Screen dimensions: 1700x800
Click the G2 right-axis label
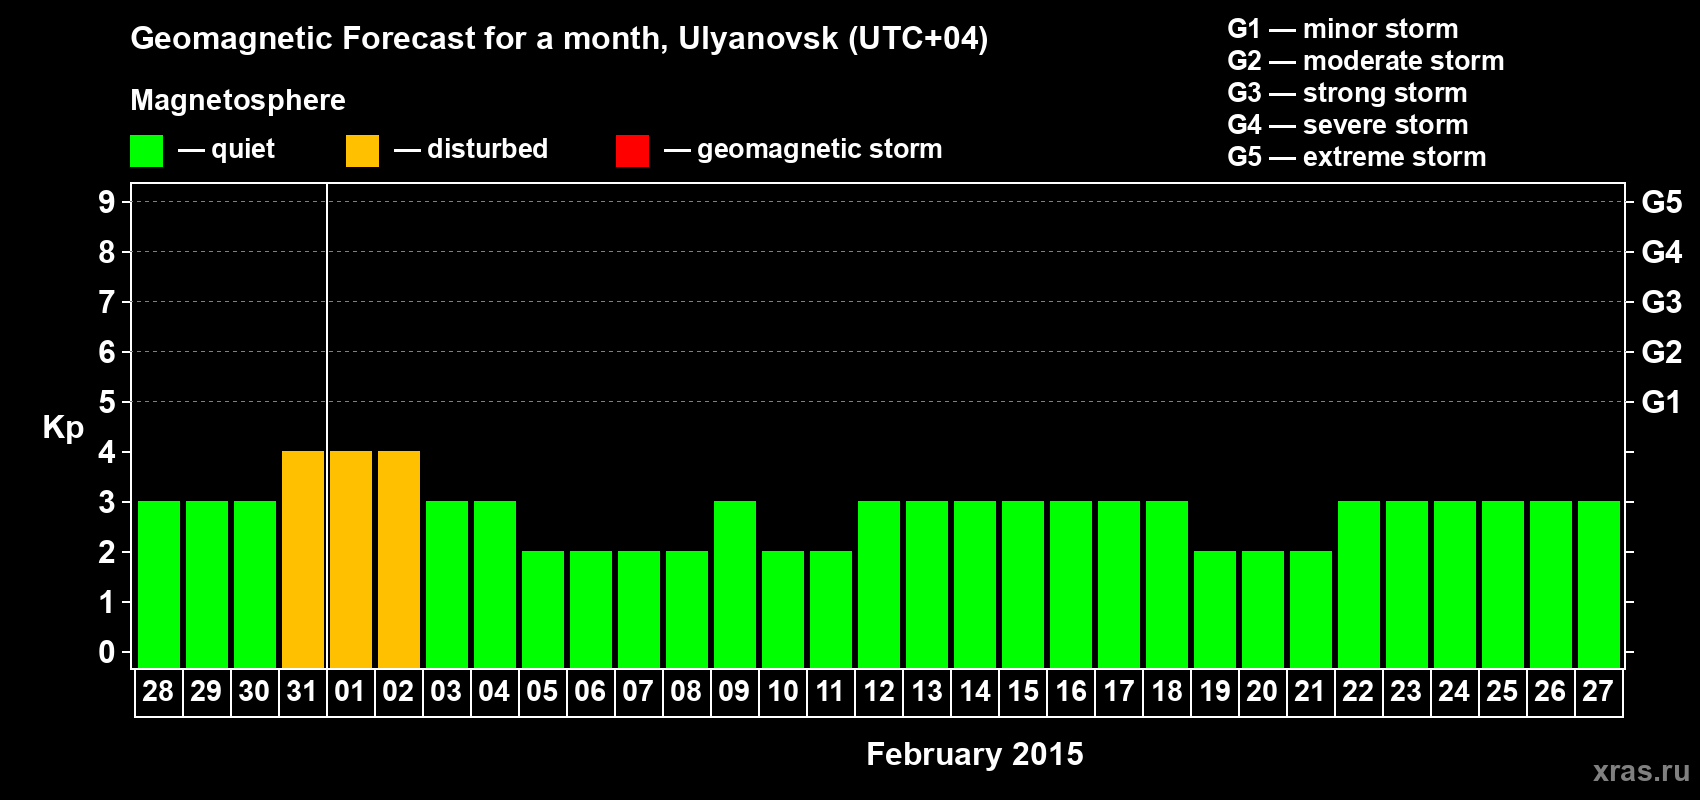(x=1662, y=352)
